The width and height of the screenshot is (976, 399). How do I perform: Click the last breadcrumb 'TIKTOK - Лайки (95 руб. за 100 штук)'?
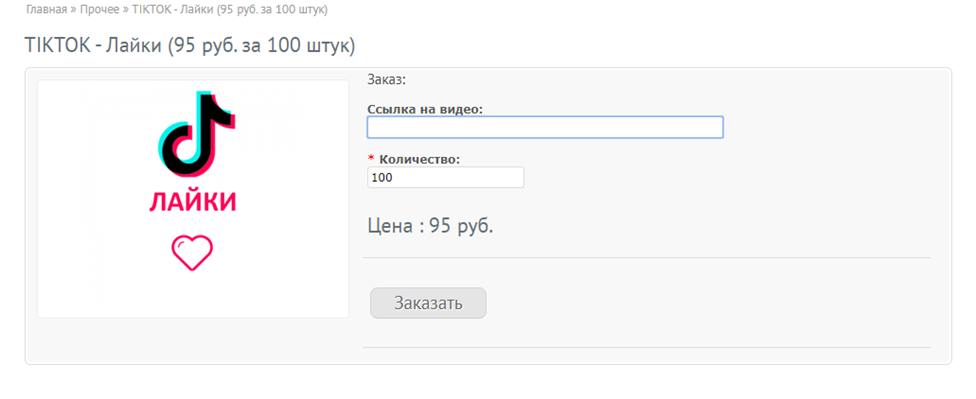pos(230,10)
